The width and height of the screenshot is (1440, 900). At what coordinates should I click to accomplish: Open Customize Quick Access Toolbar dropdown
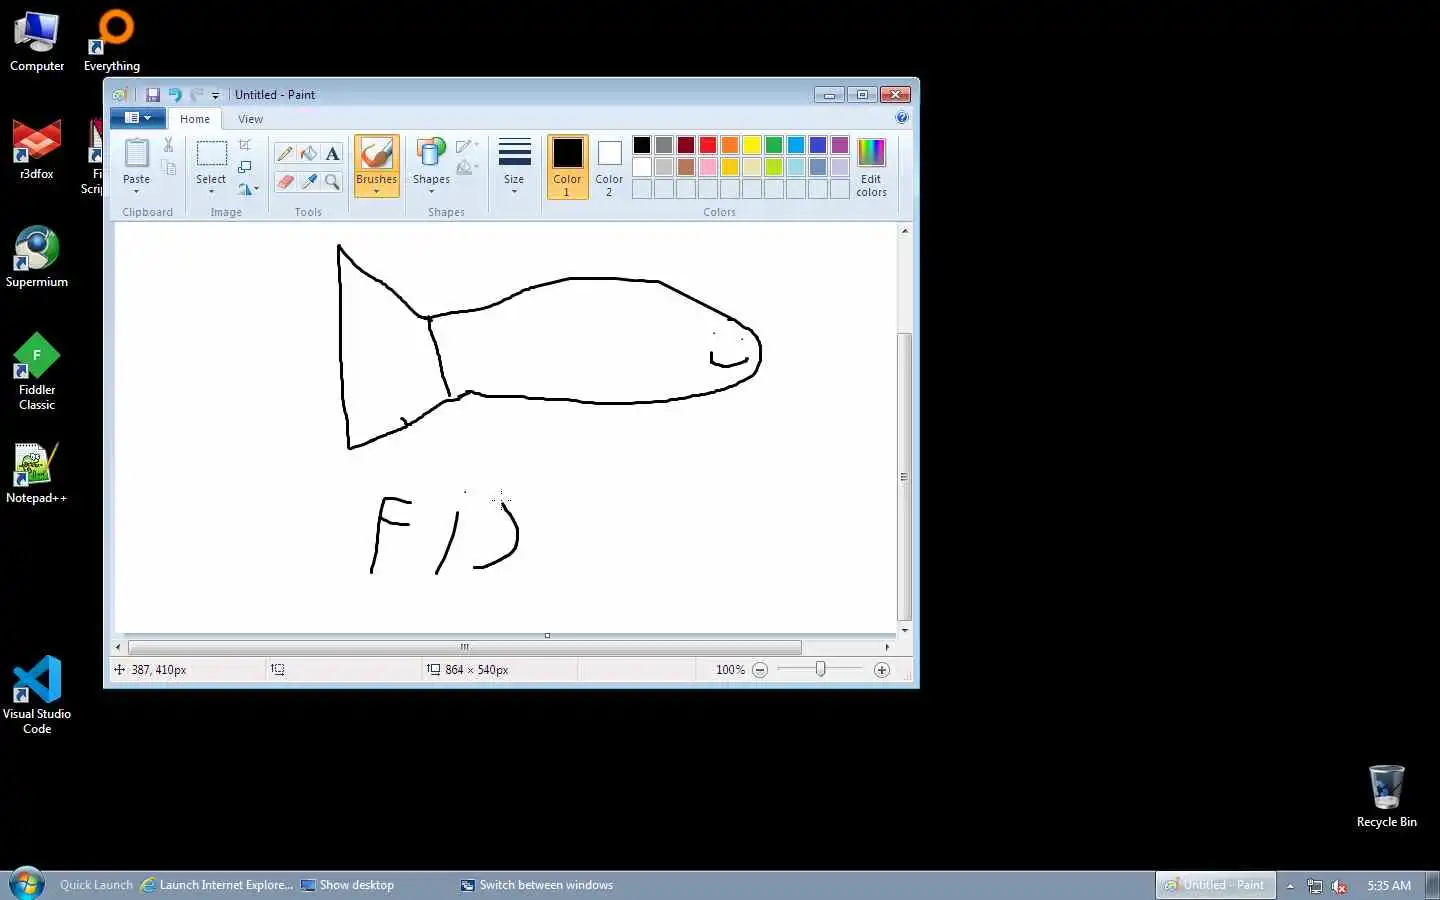215,96
